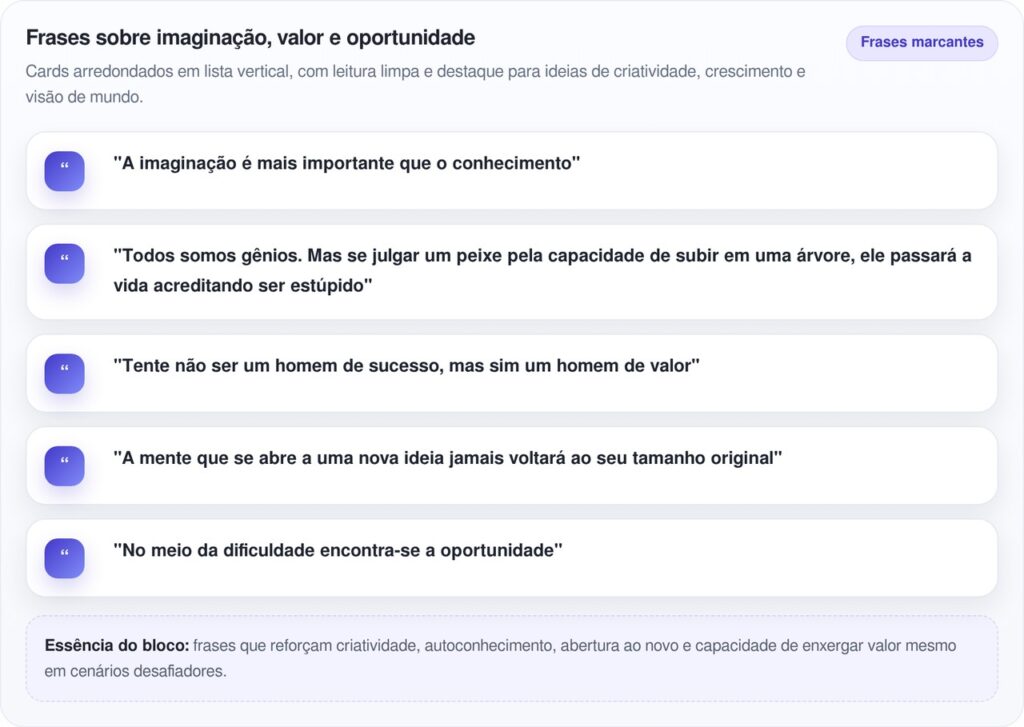Click the heading 'Frases sobre imaginação, valor e oportunidade'
The width and height of the screenshot is (1024, 727).
[250, 39]
